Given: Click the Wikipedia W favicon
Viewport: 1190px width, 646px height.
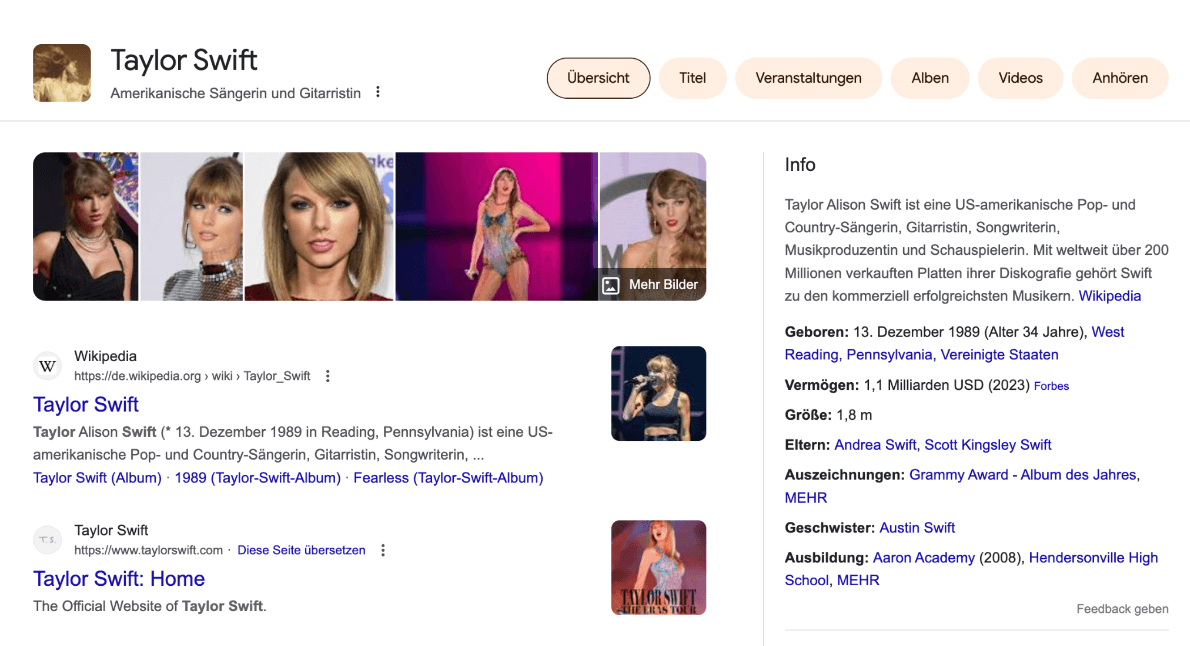Looking at the screenshot, I should point(47,366).
